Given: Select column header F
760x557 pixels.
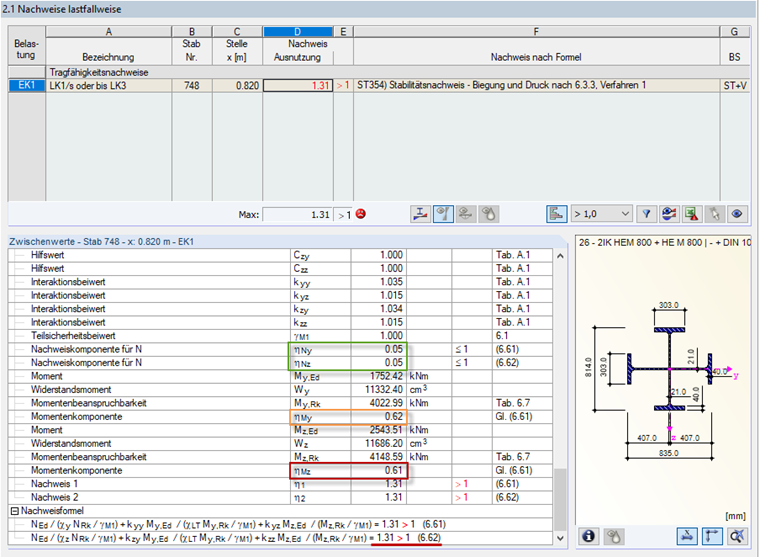Looking at the screenshot, I should coord(536,32).
